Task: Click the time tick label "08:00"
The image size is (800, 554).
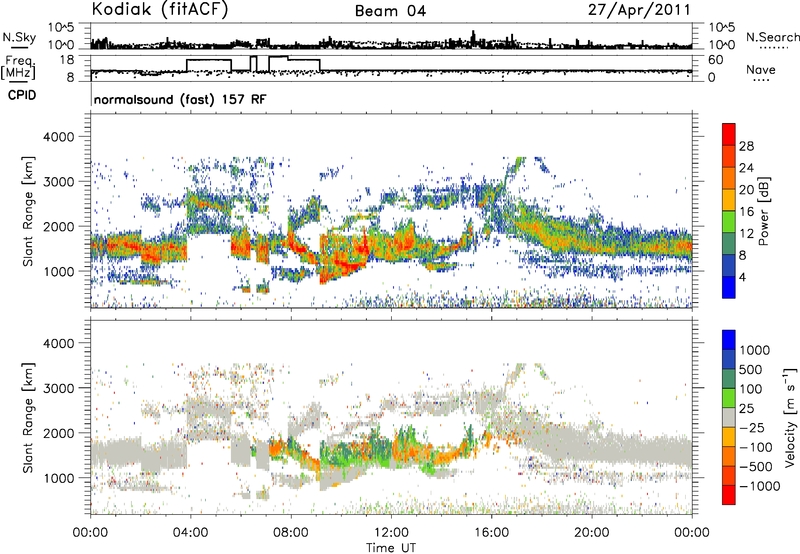Action: (x=291, y=533)
